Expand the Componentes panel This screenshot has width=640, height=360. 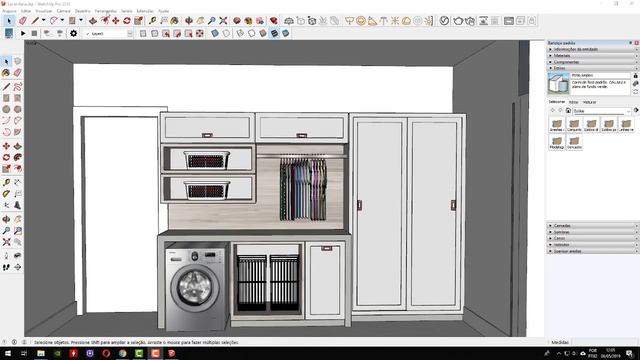(593, 62)
